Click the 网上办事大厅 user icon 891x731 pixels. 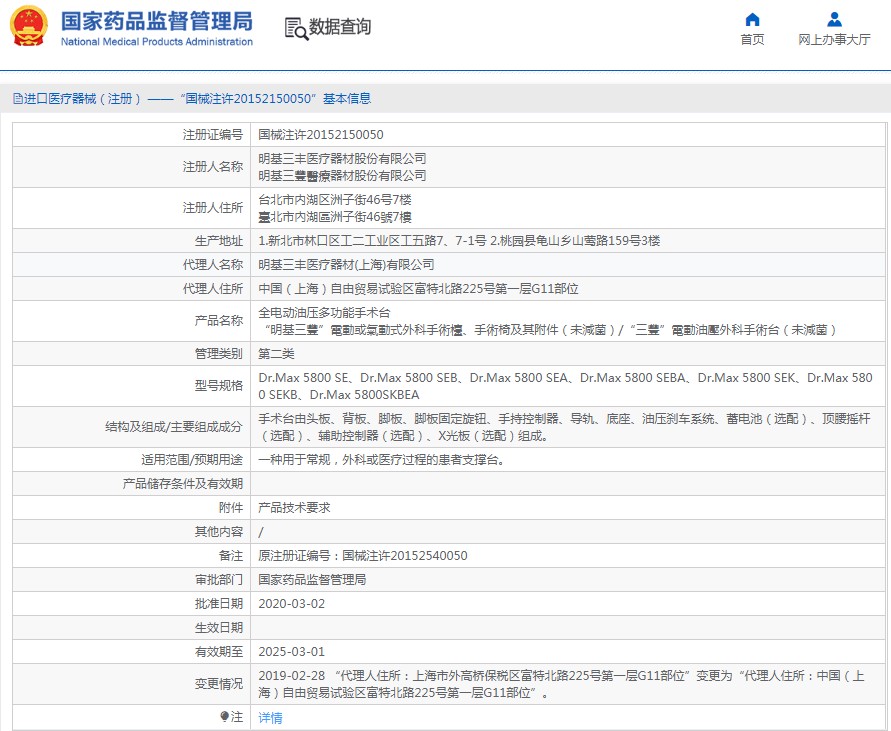click(x=834, y=20)
